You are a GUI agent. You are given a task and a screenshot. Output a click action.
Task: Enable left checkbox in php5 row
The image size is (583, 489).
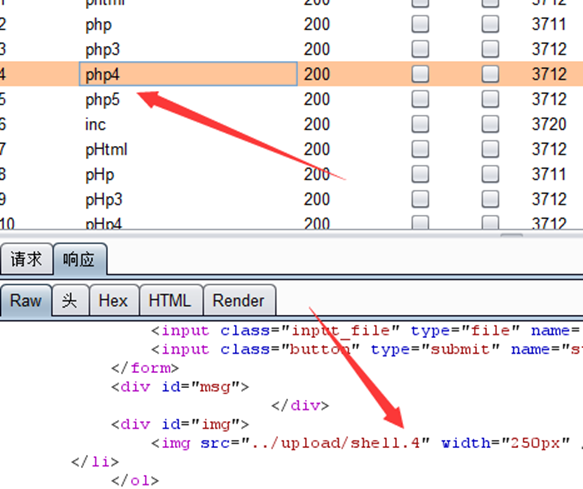(x=420, y=99)
